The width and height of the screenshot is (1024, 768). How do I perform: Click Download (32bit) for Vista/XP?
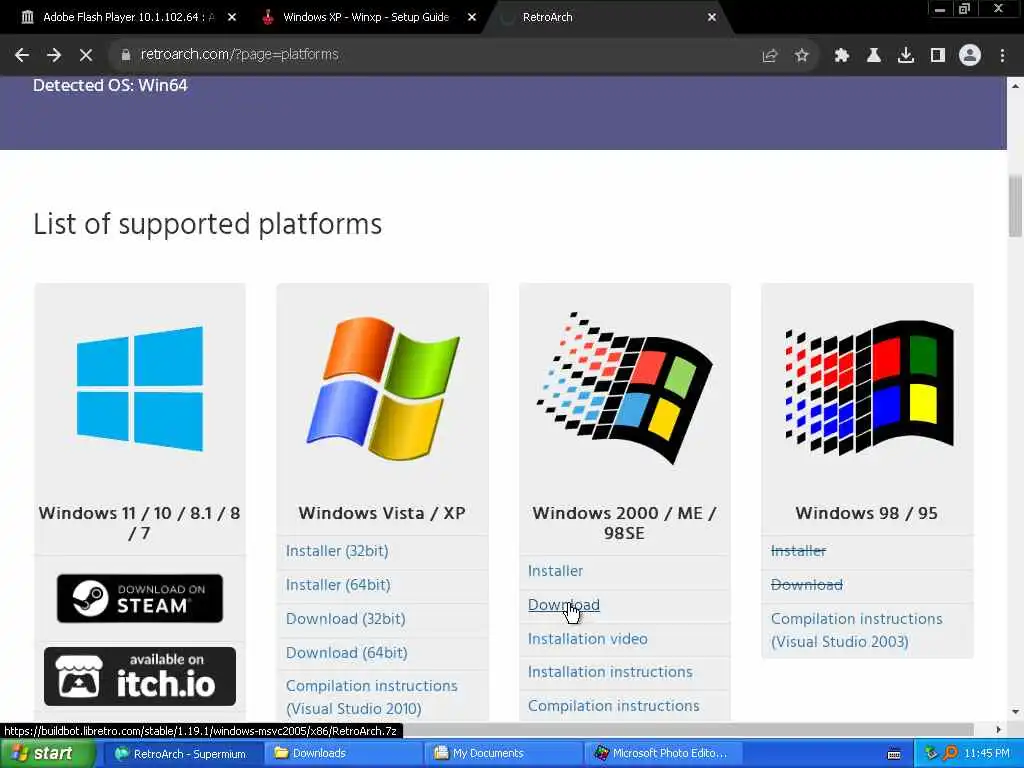click(x=345, y=619)
